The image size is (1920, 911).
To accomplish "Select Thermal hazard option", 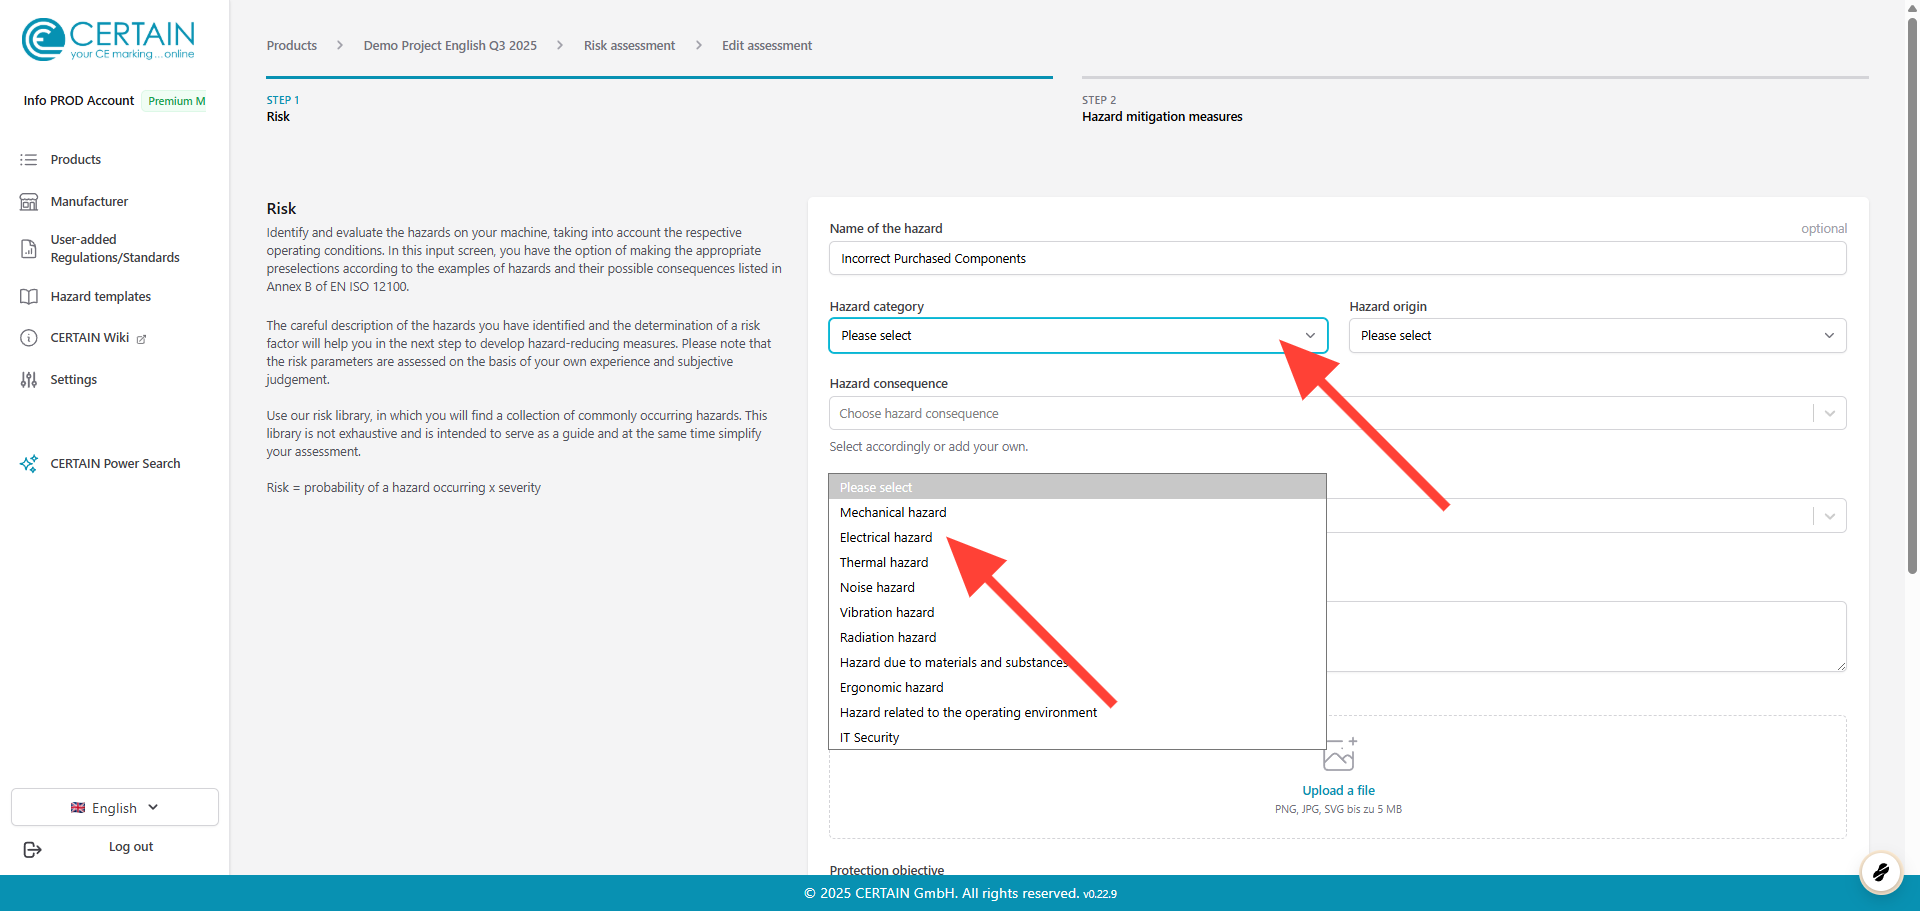I will point(1077,562).
